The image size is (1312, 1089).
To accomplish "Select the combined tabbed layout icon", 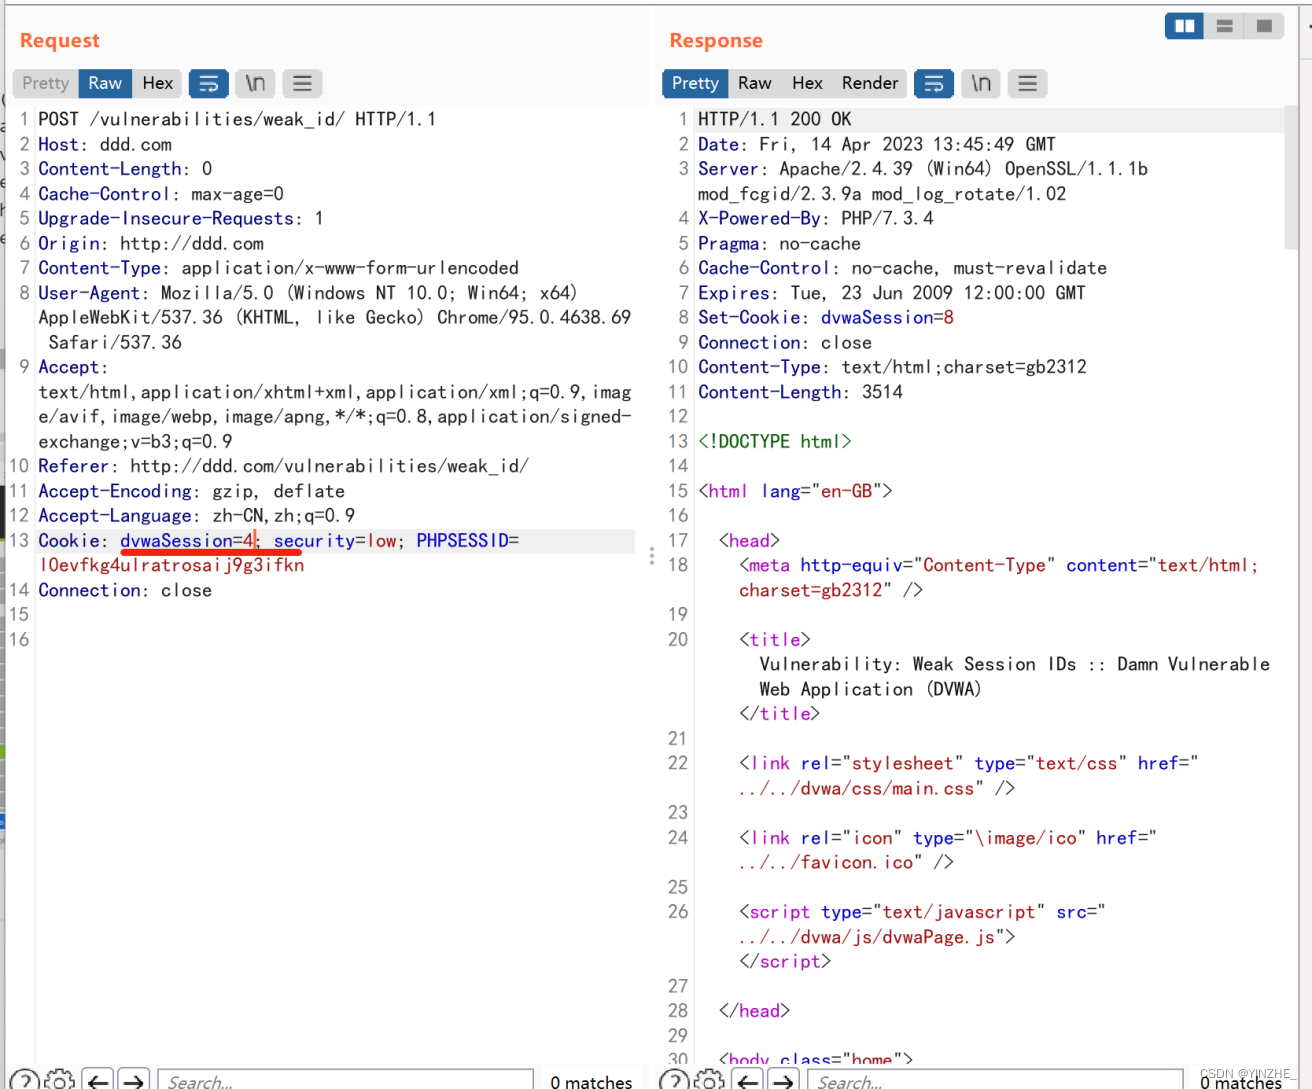I will [x=1264, y=26].
